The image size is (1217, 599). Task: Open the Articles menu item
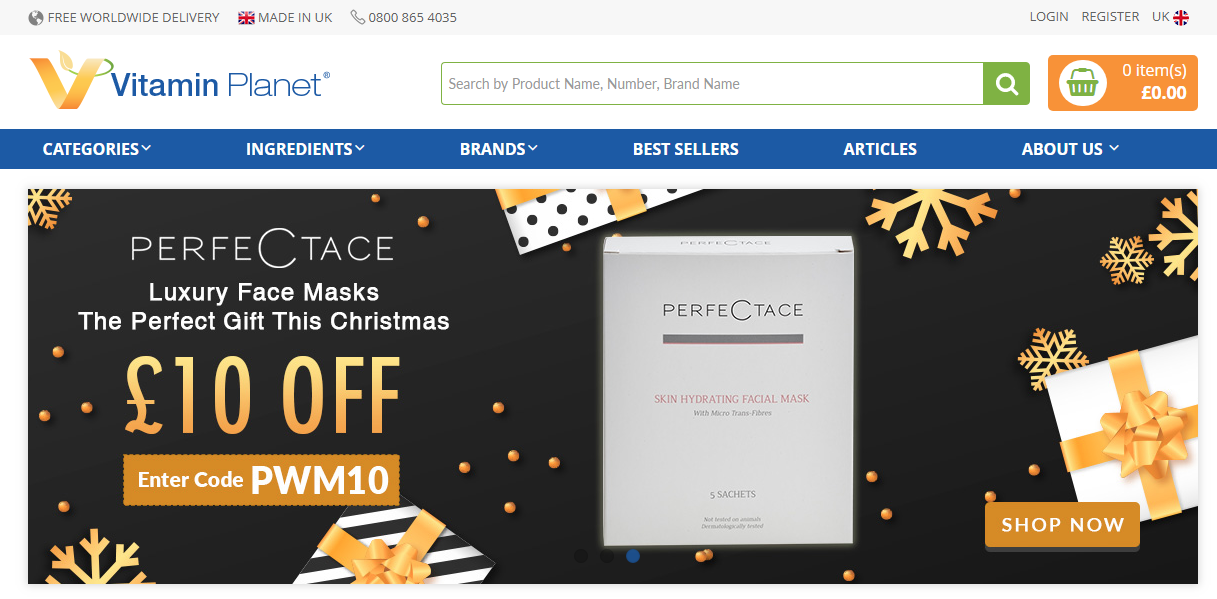(880, 149)
